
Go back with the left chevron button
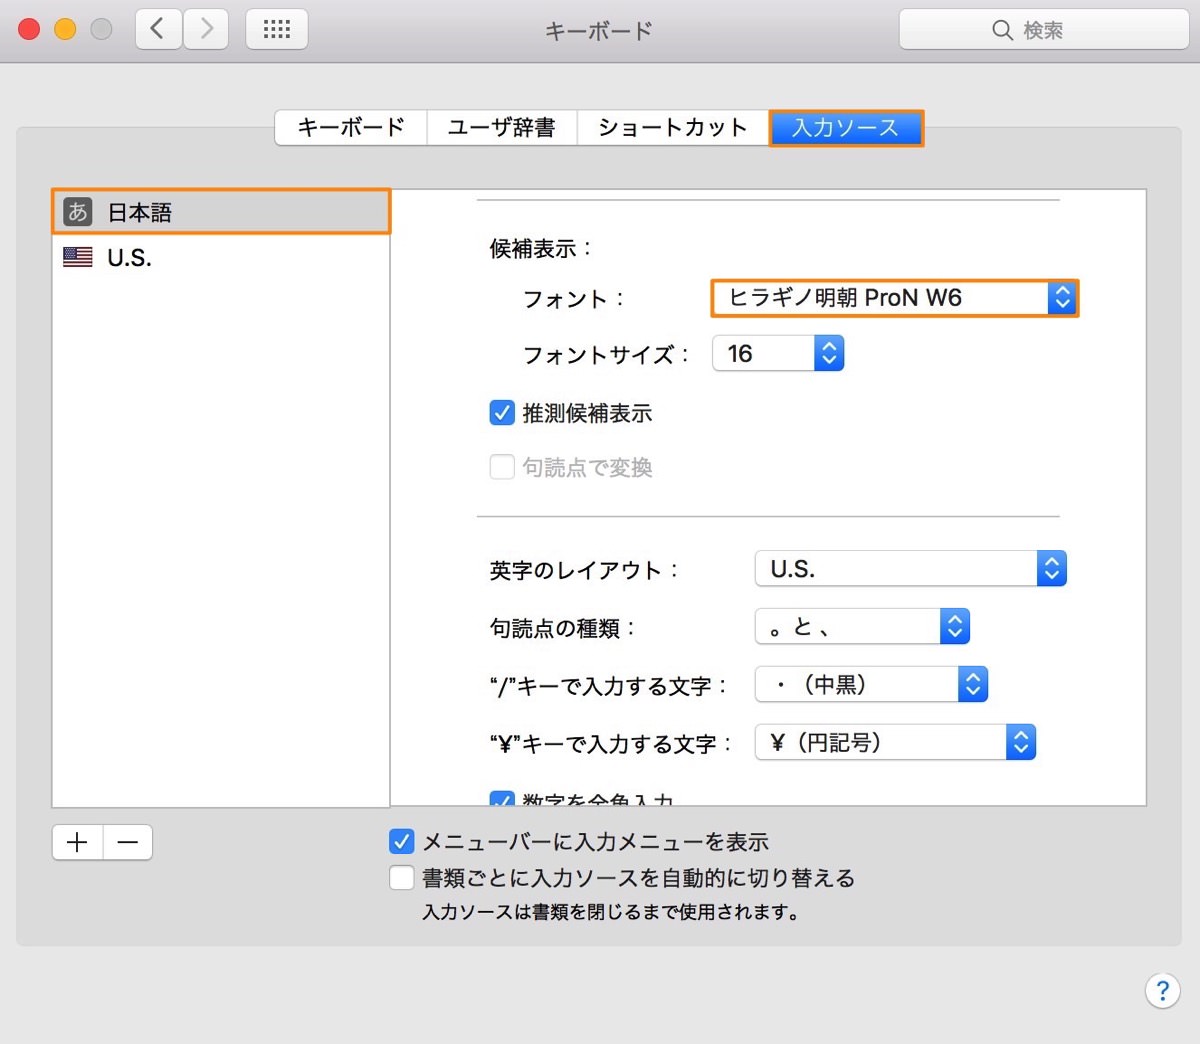(158, 29)
